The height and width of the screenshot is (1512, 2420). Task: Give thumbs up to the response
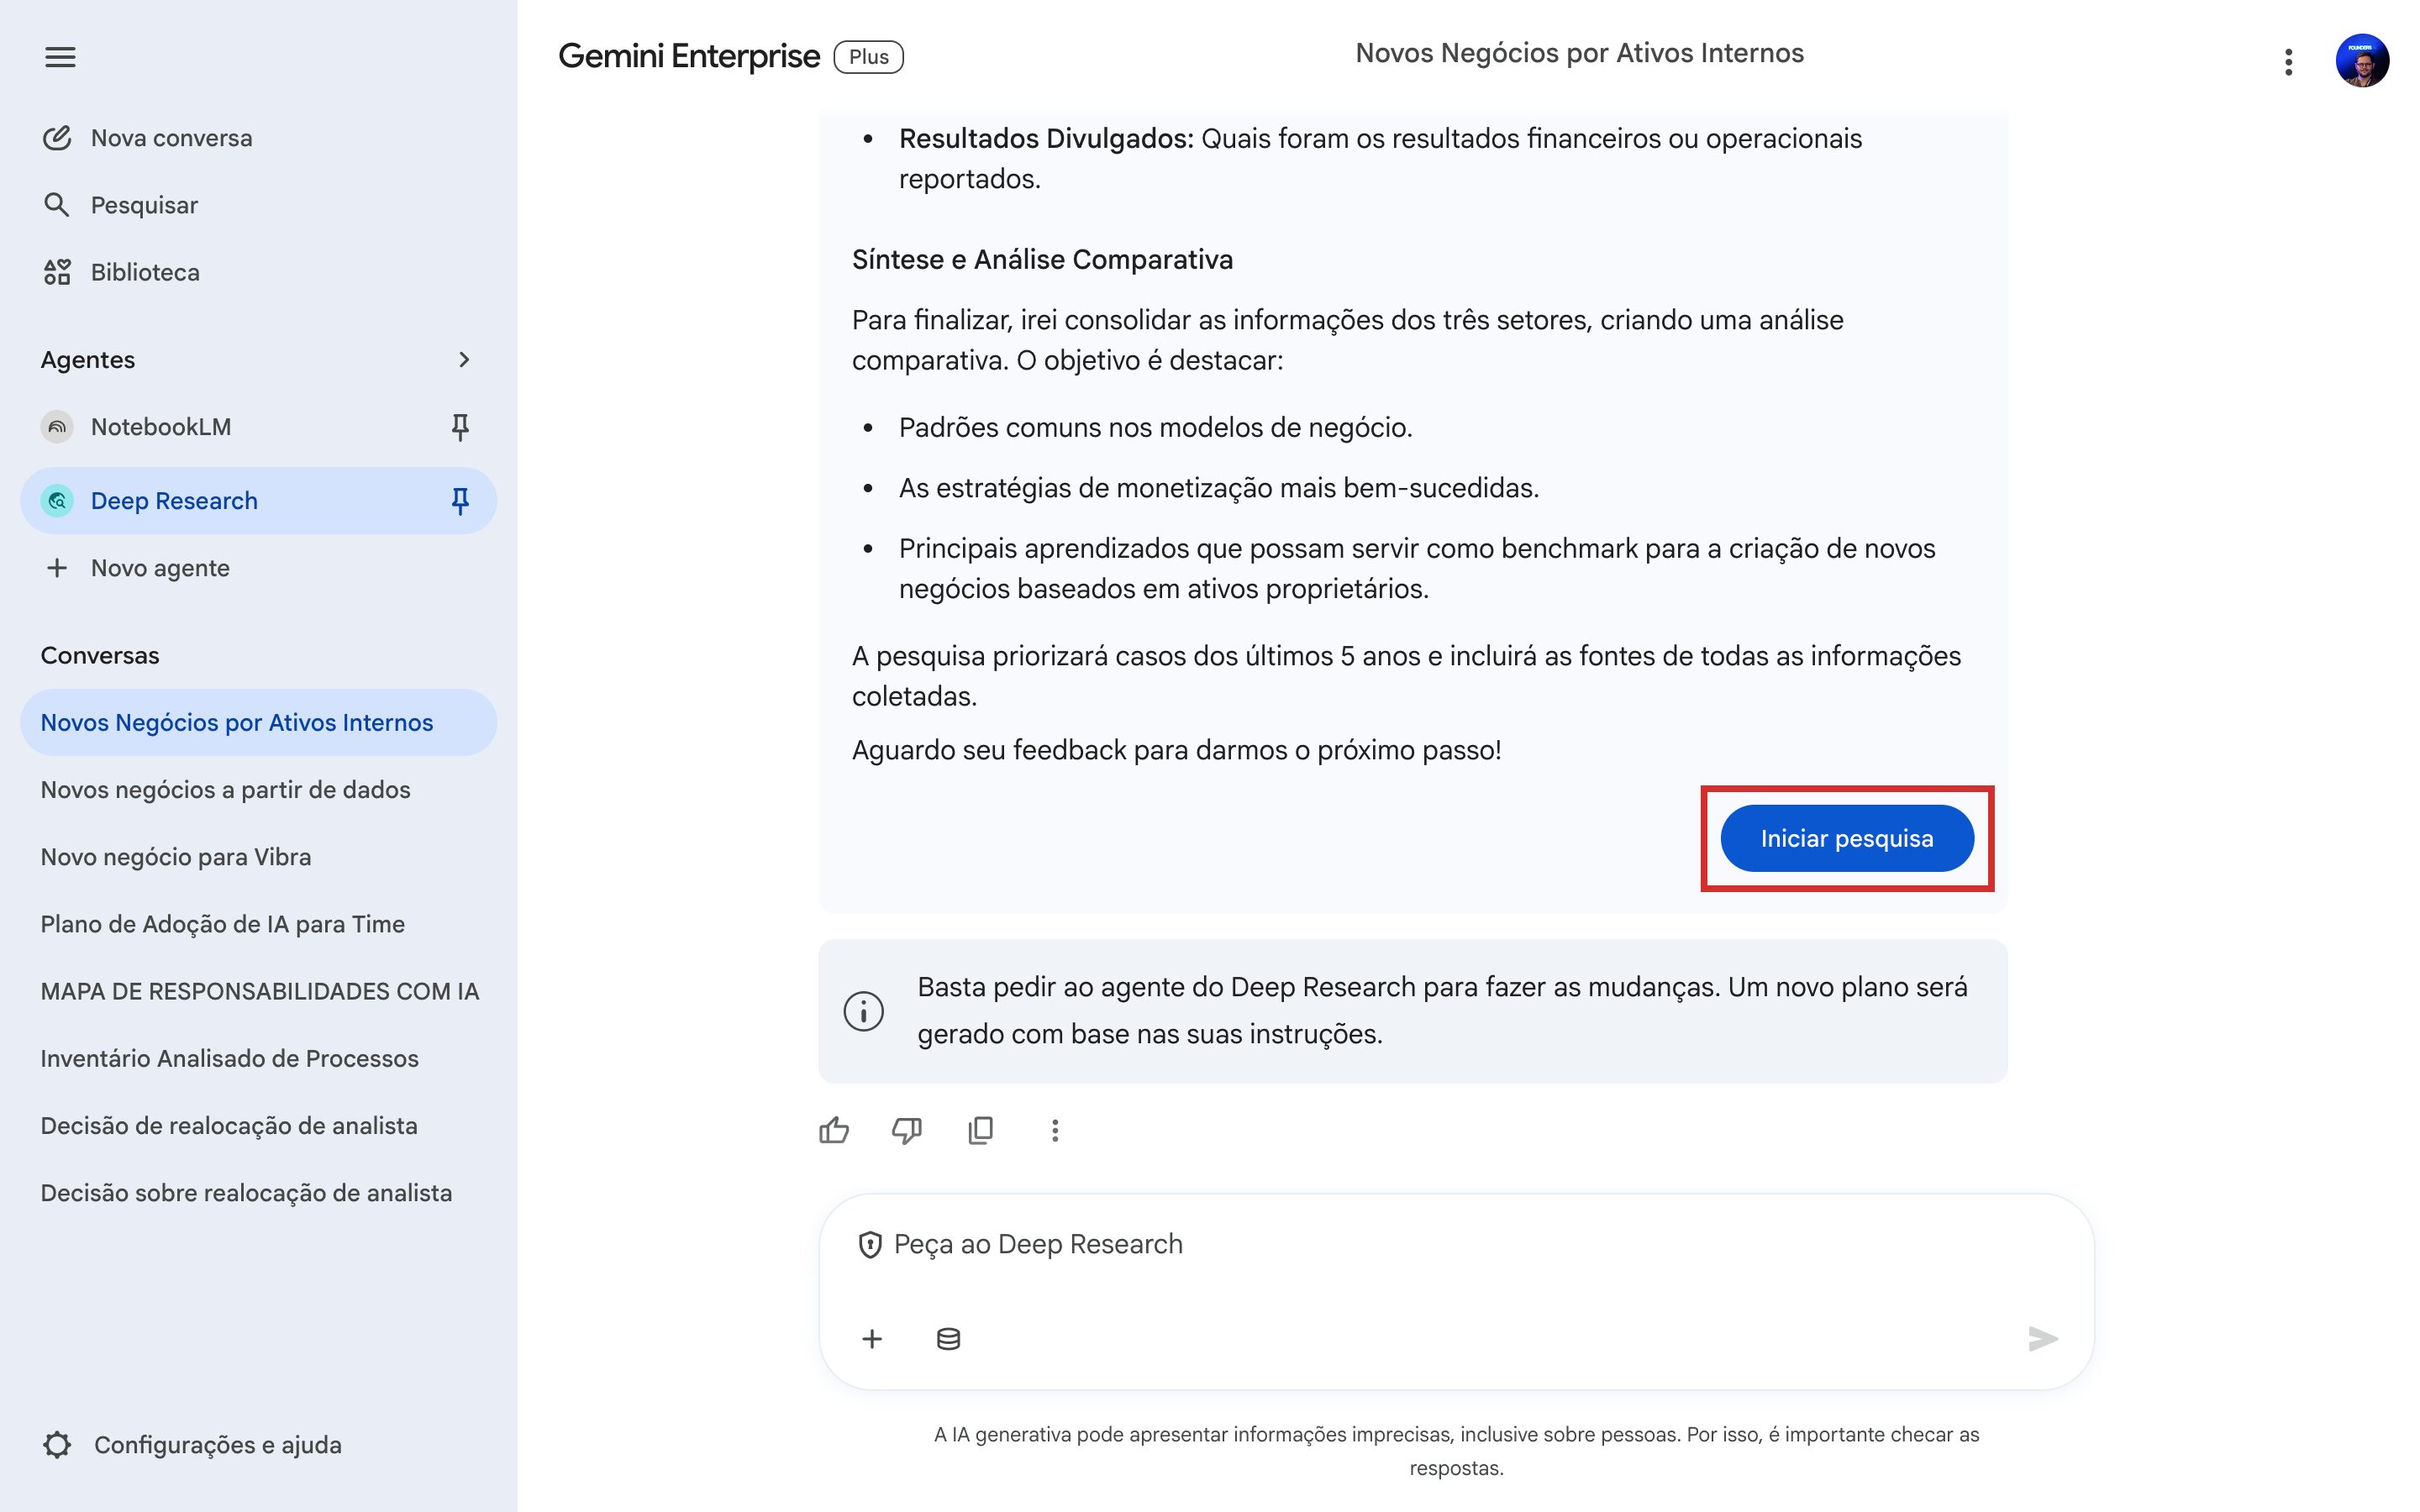click(x=834, y=1130)
